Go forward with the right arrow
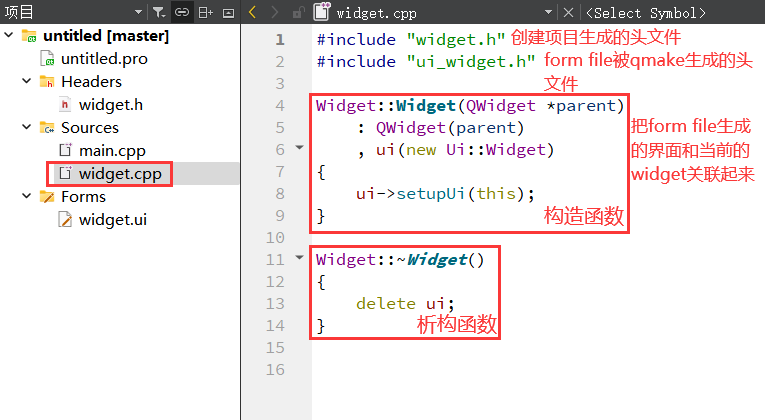The width and height of the screenshot is (765, 420). point(275,12)
